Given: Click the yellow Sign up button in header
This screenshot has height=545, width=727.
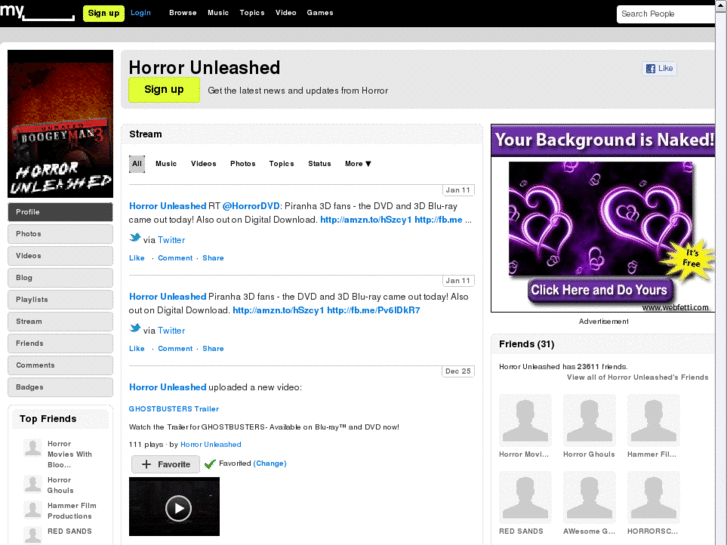Looking at the screenshot, I should pos(103,13).
